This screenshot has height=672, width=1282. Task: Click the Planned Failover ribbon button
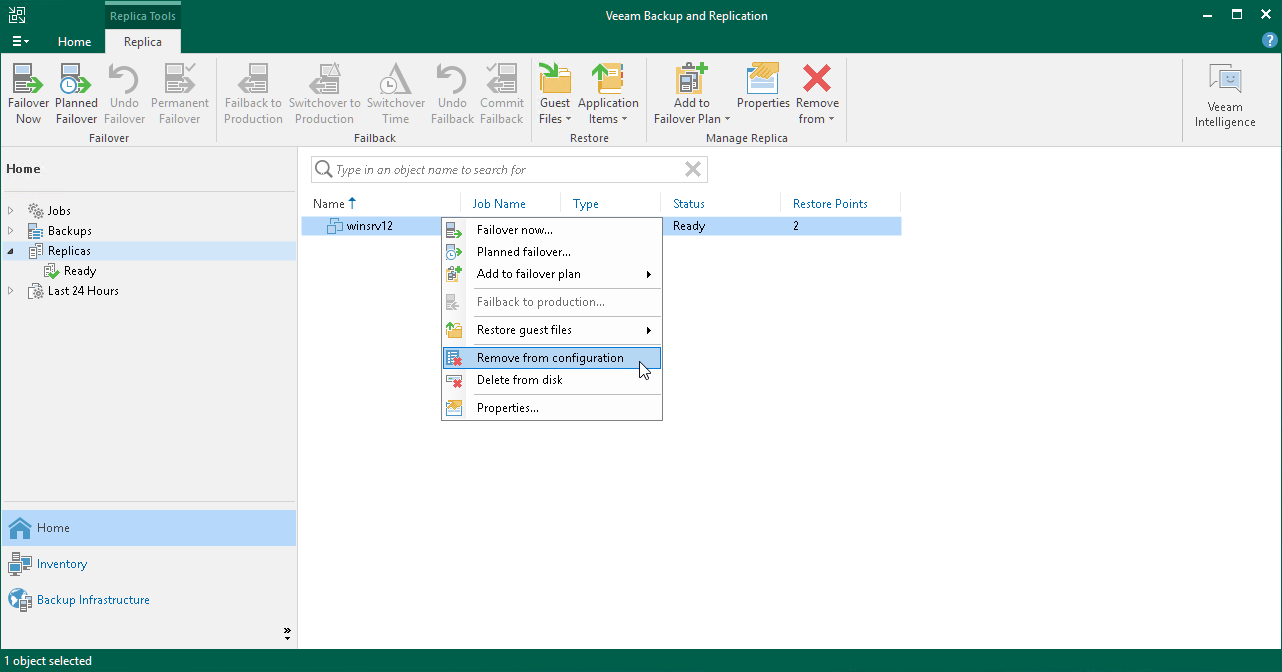(x=76, y=94)
